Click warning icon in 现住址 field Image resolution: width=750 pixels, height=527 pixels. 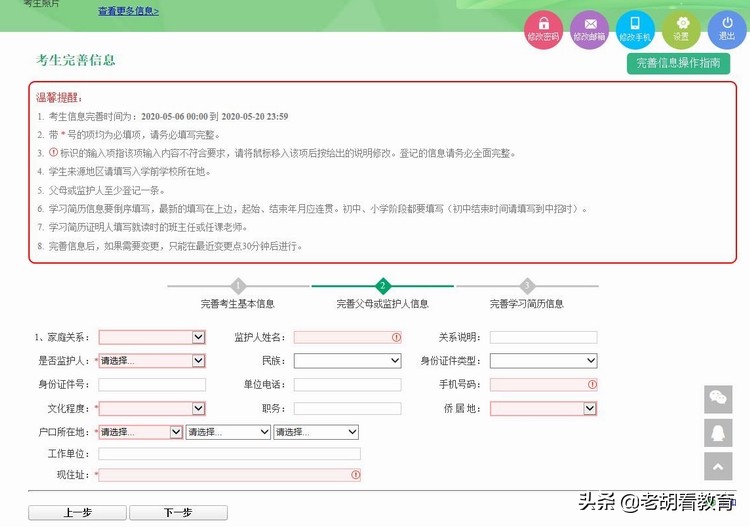[x=355, y=474]
